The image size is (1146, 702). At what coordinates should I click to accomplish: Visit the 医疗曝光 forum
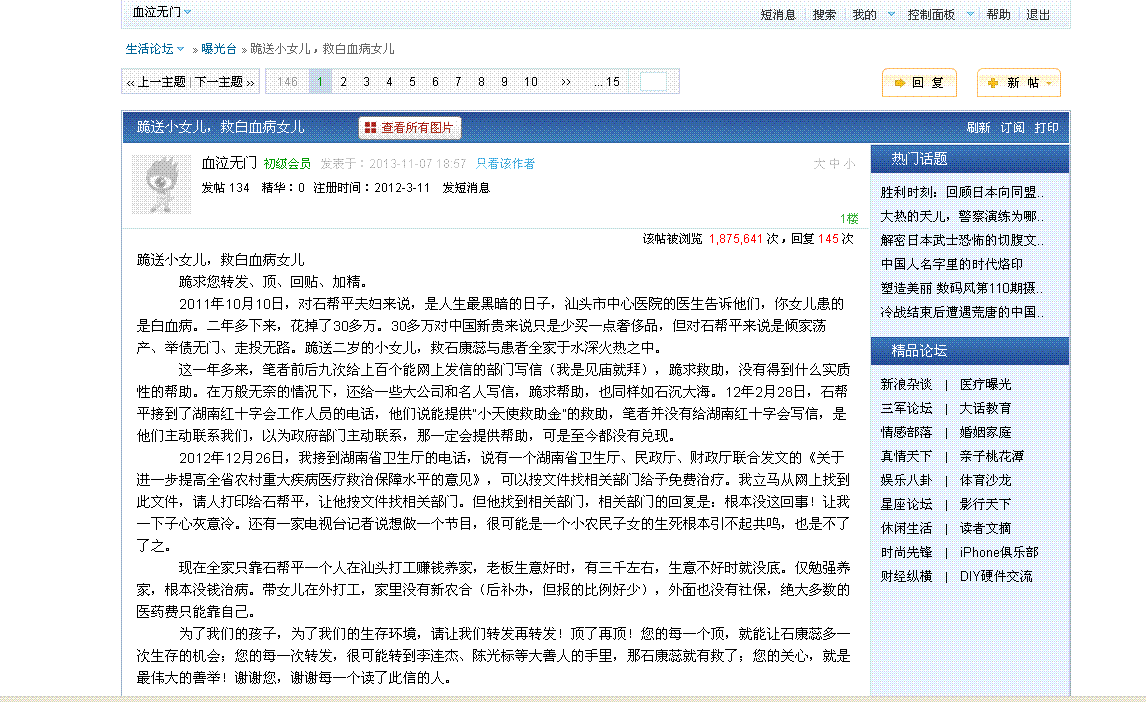point(985,384)
